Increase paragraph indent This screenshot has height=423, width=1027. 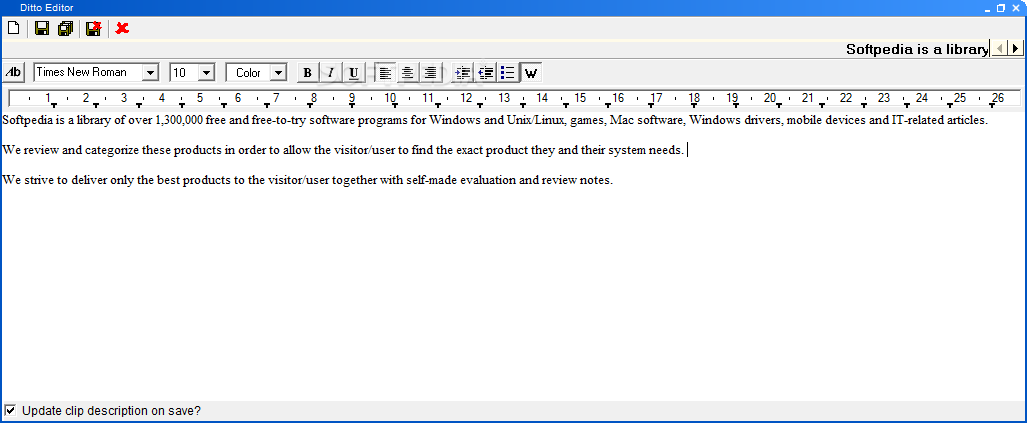click(463, 73)
